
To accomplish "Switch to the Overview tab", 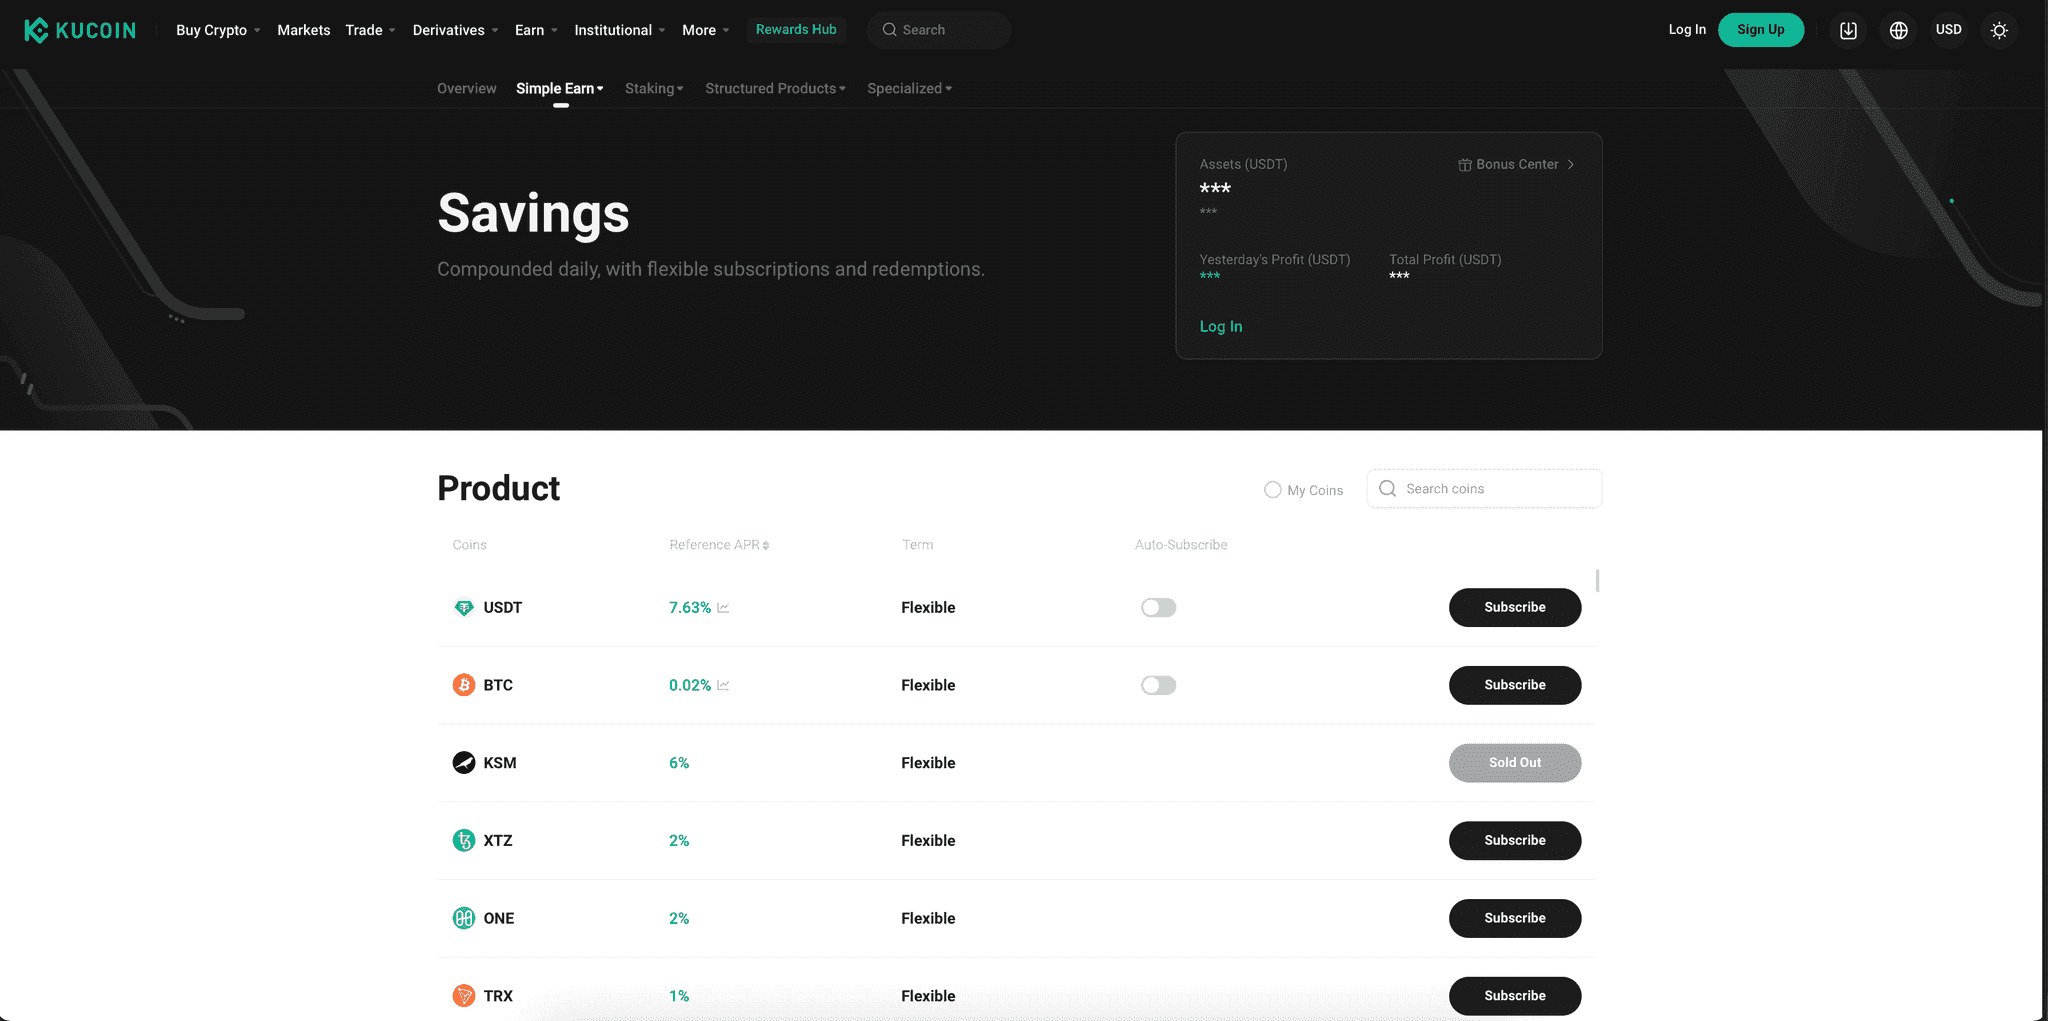I will click(466, 88).
